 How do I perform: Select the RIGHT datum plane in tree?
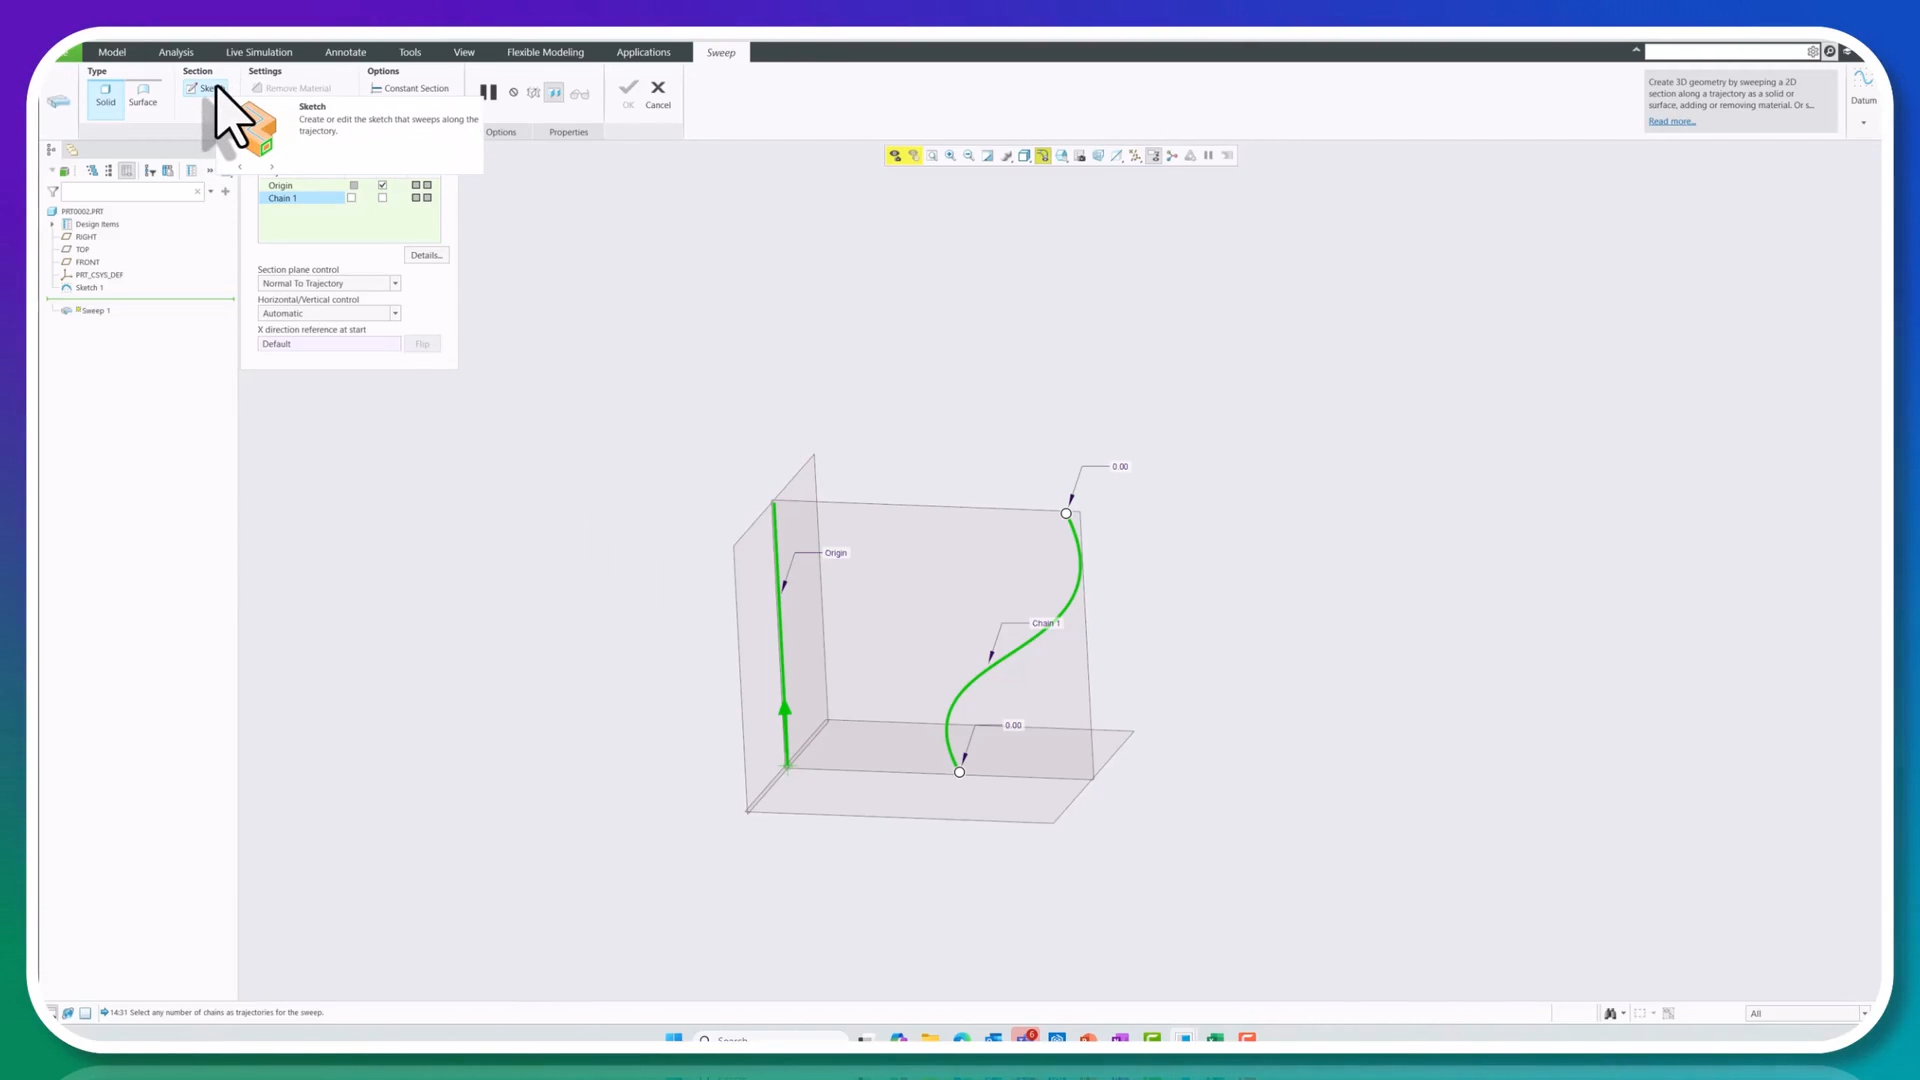86,237
